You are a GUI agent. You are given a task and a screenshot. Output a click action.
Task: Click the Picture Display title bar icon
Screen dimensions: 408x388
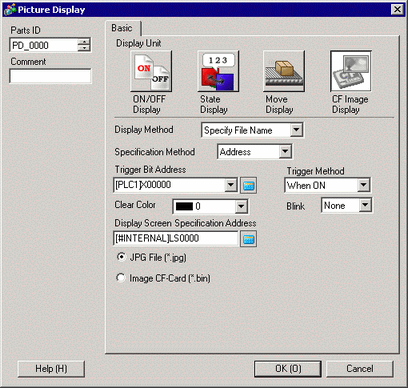[x=10, y=9]
